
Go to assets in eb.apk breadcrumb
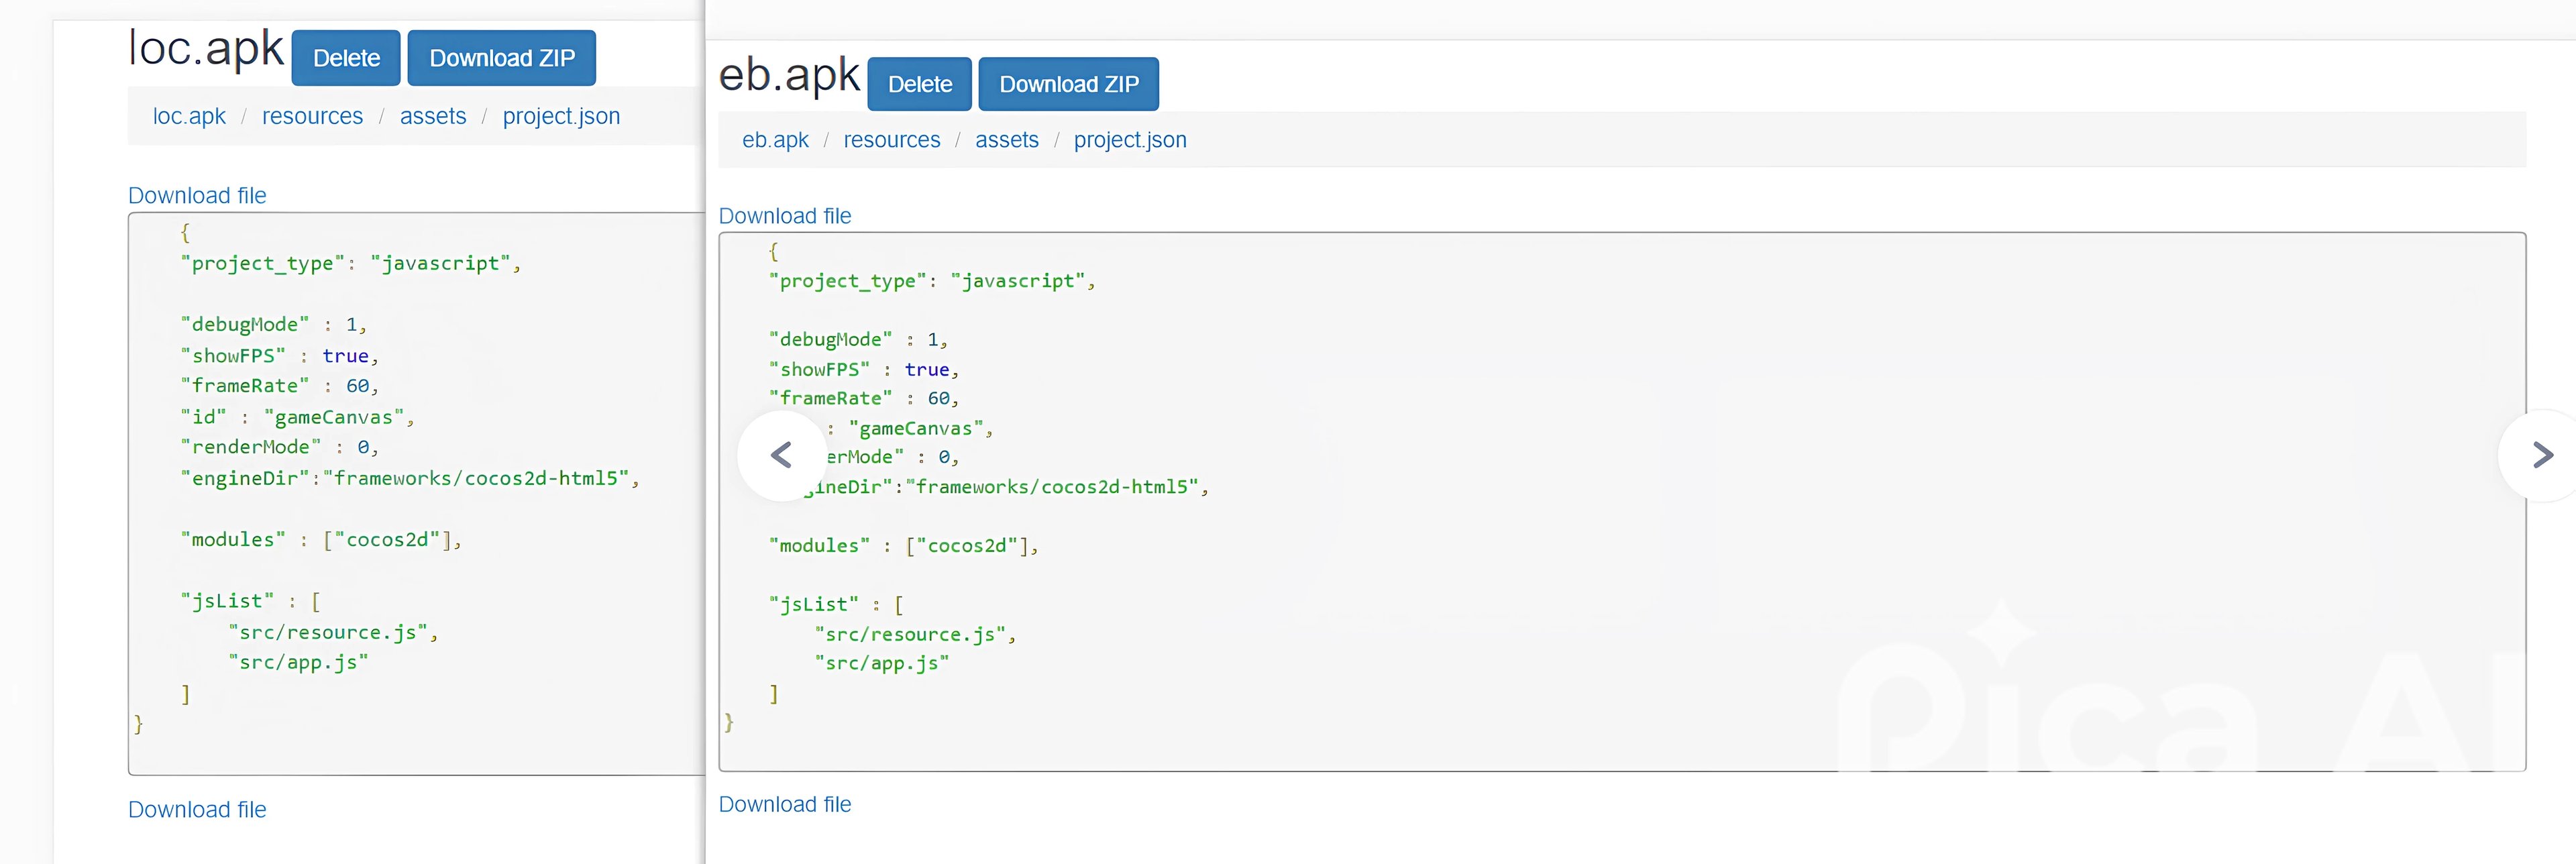point(1007,140)
